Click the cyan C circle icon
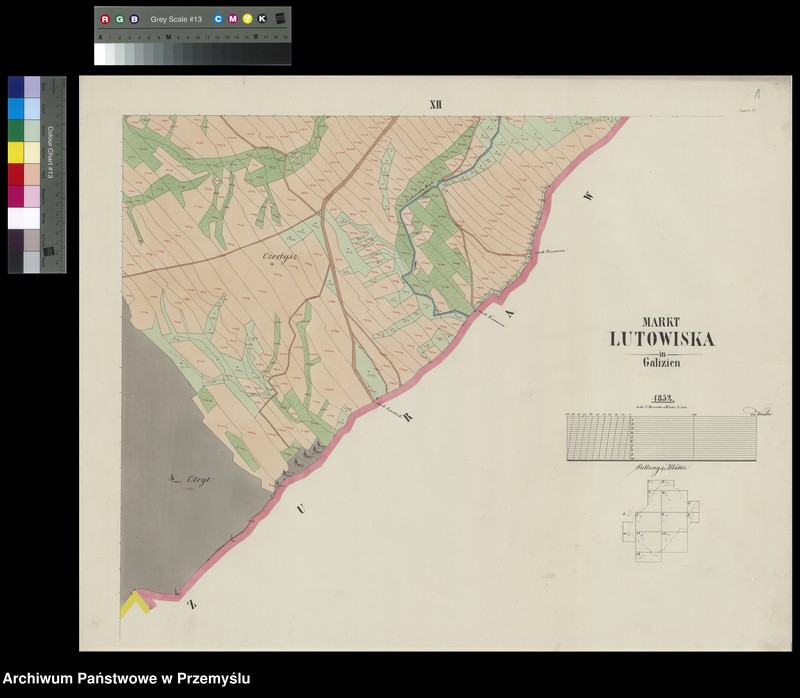 click(218, 19)
